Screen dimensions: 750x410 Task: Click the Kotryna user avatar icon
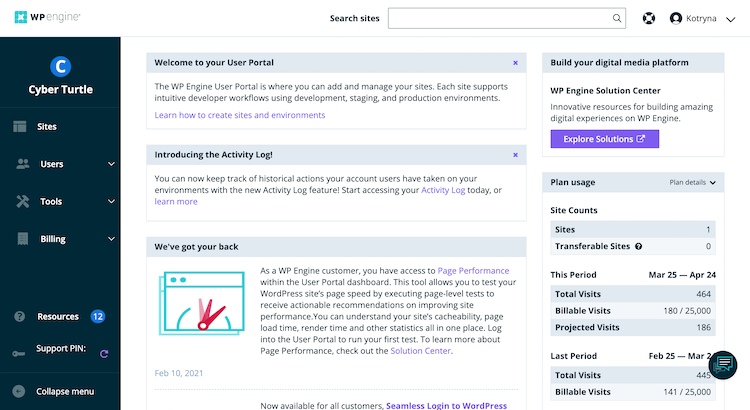point(675,18)
